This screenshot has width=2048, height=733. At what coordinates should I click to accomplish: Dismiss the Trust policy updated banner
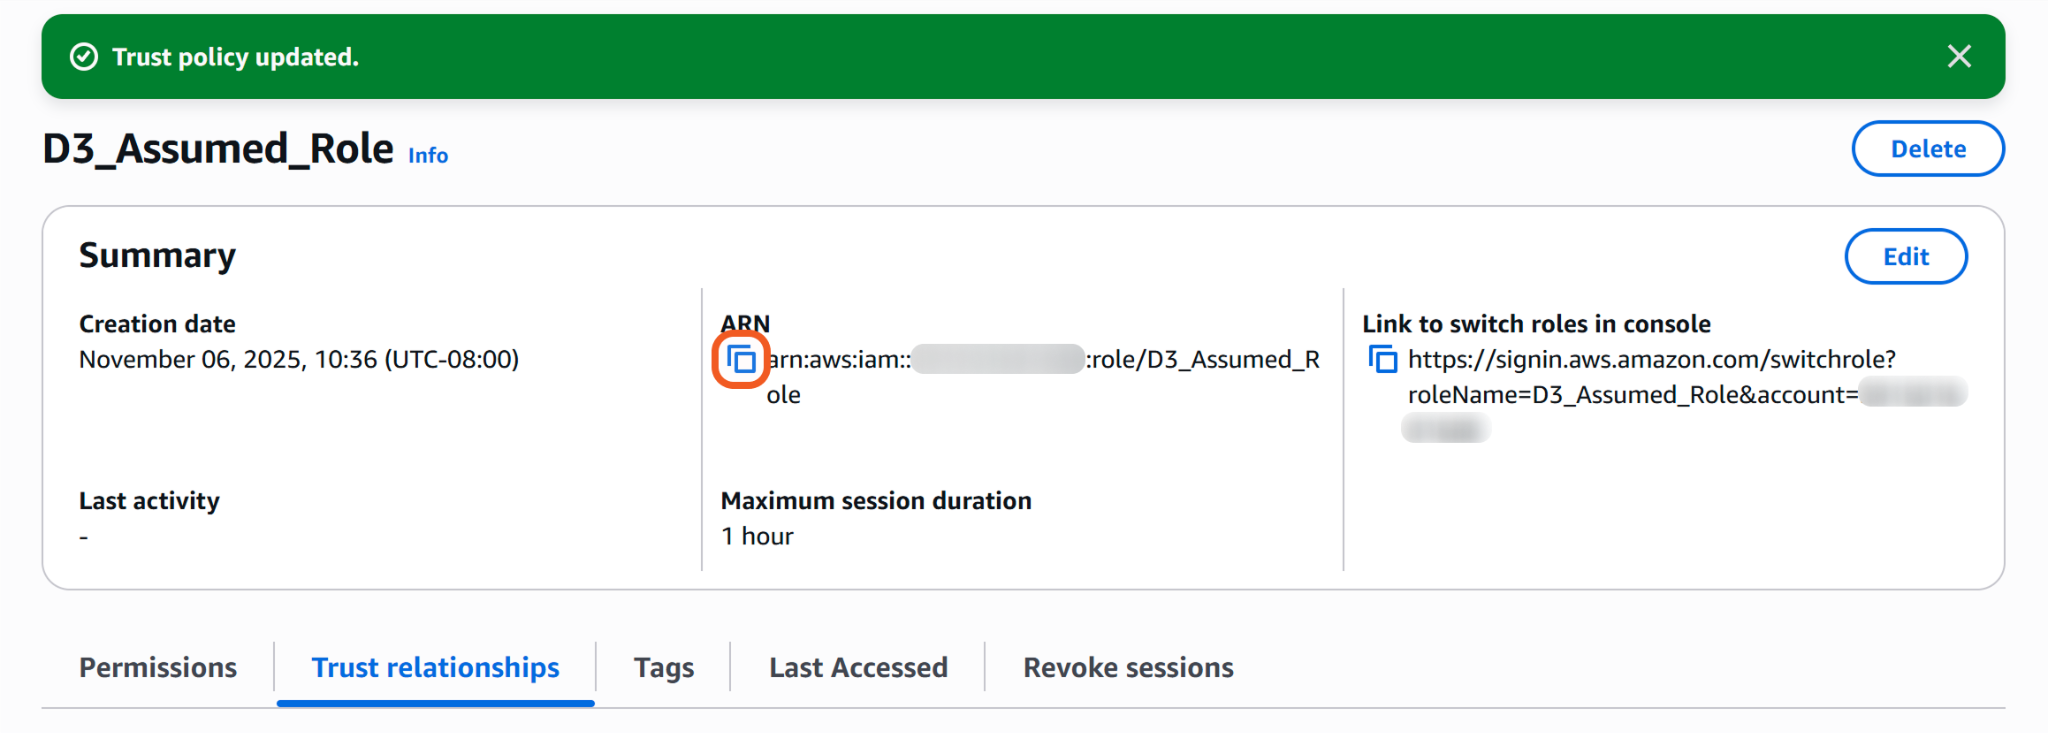pos(1959,57)
